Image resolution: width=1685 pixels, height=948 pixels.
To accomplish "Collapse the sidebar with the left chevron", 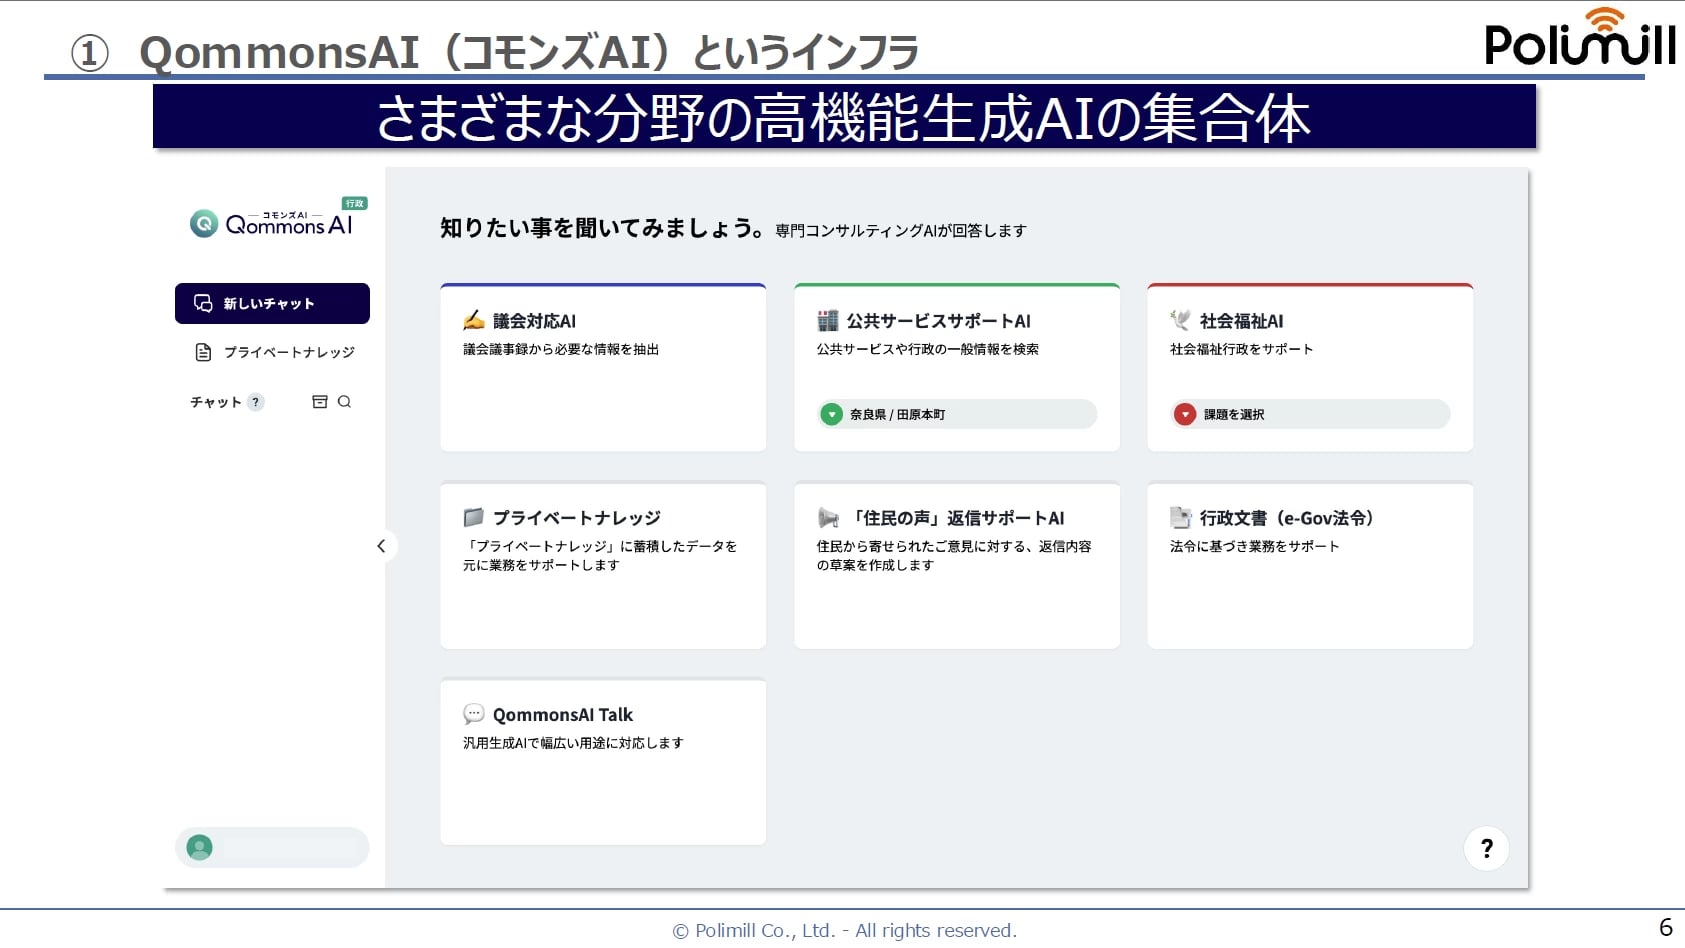I will tap(381, 546).
